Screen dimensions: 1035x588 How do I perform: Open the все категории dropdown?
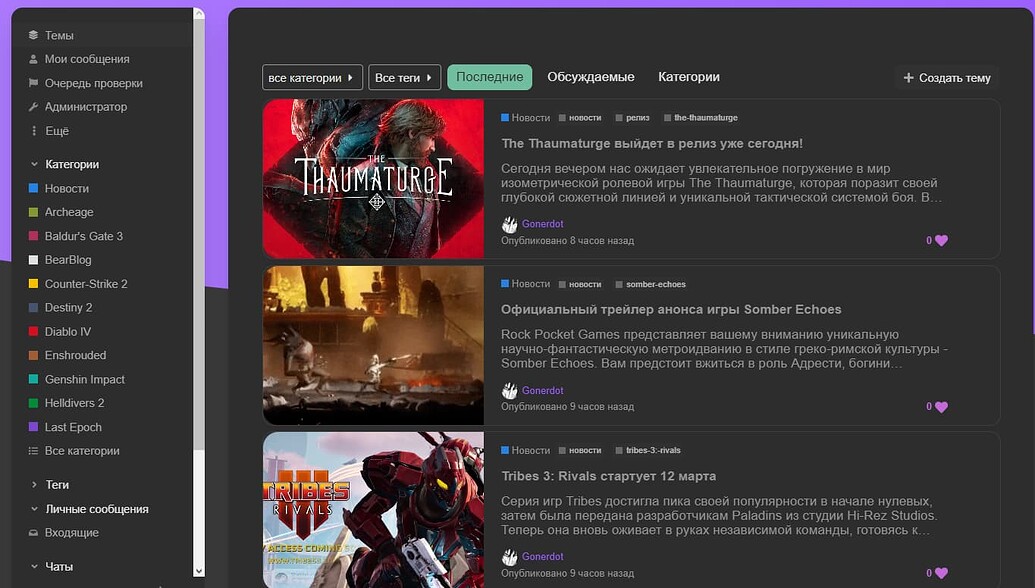pyautogui.click(x=312, y=78)
